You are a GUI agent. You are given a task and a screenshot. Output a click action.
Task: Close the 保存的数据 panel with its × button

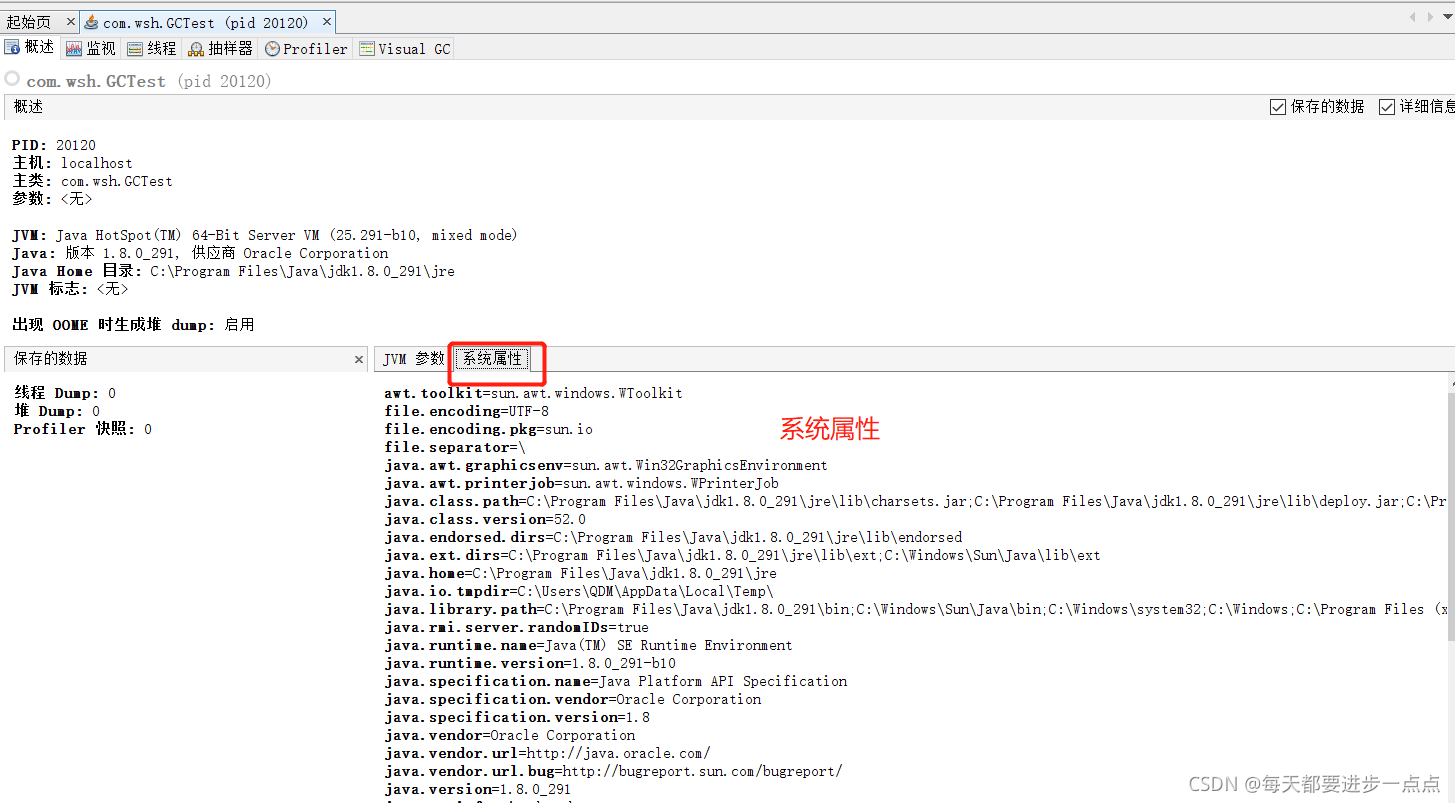tap(358, 358)
